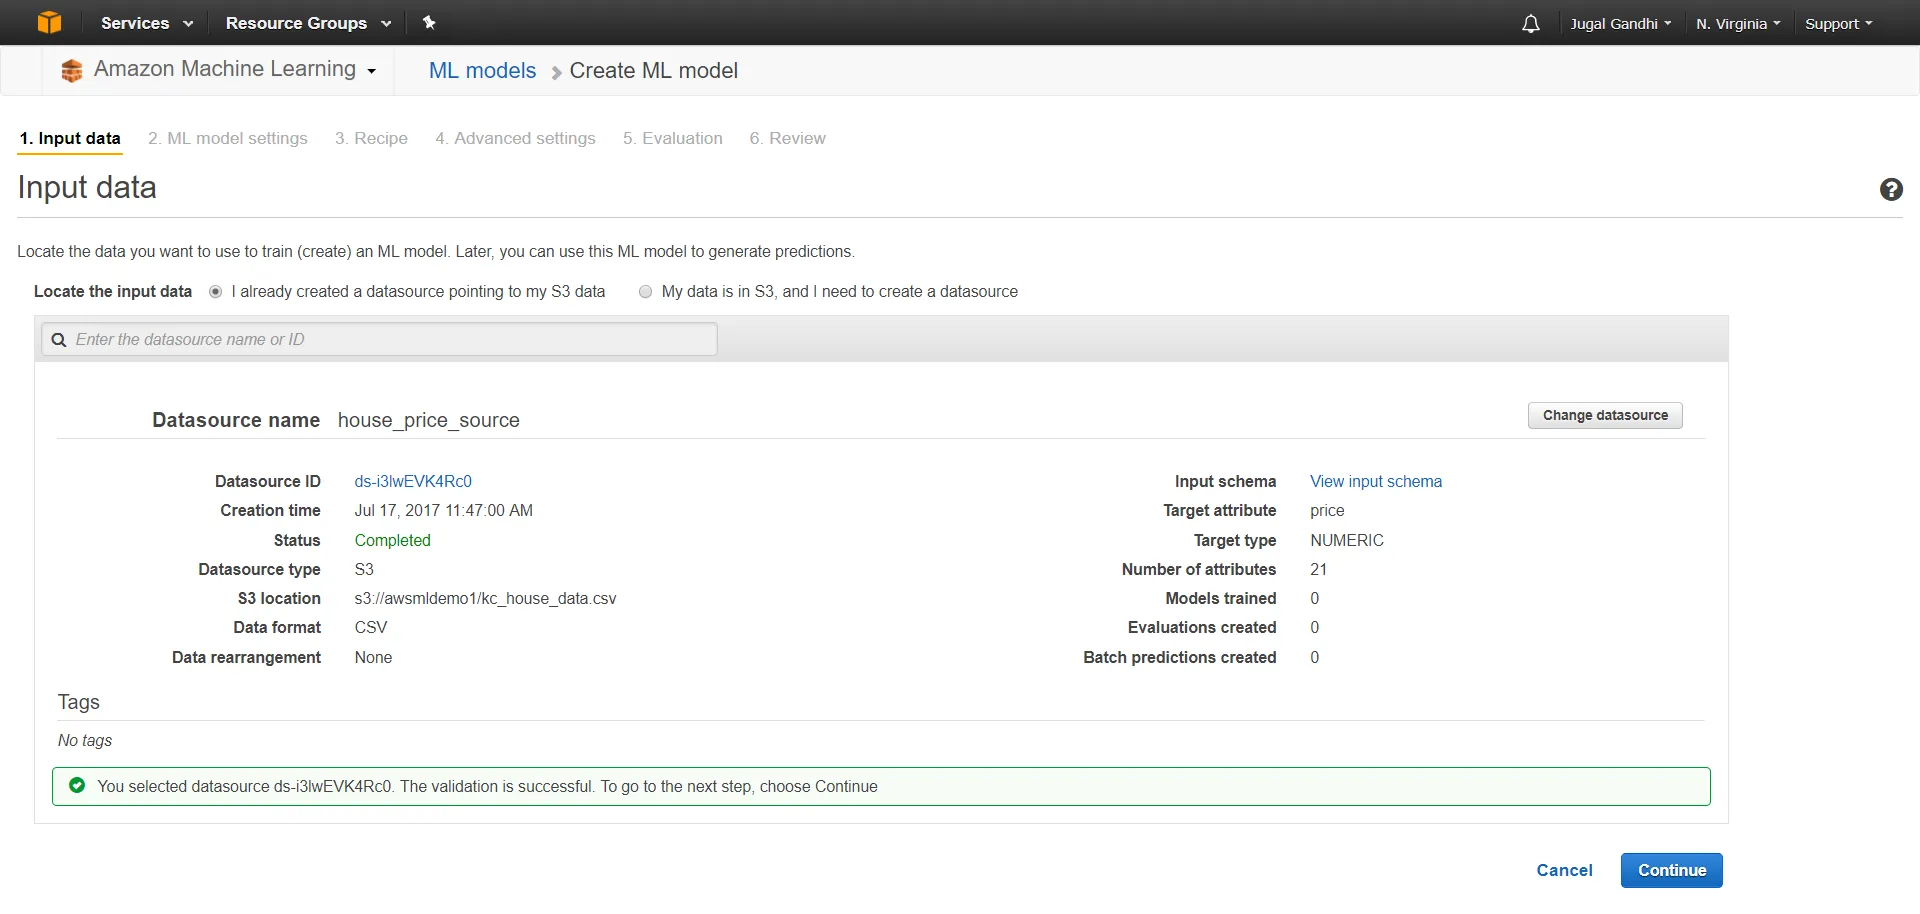Screen dimensions: 1920x914
Task: Click the Amazon Machine Learning service icon
Action: tap(71, 70)
